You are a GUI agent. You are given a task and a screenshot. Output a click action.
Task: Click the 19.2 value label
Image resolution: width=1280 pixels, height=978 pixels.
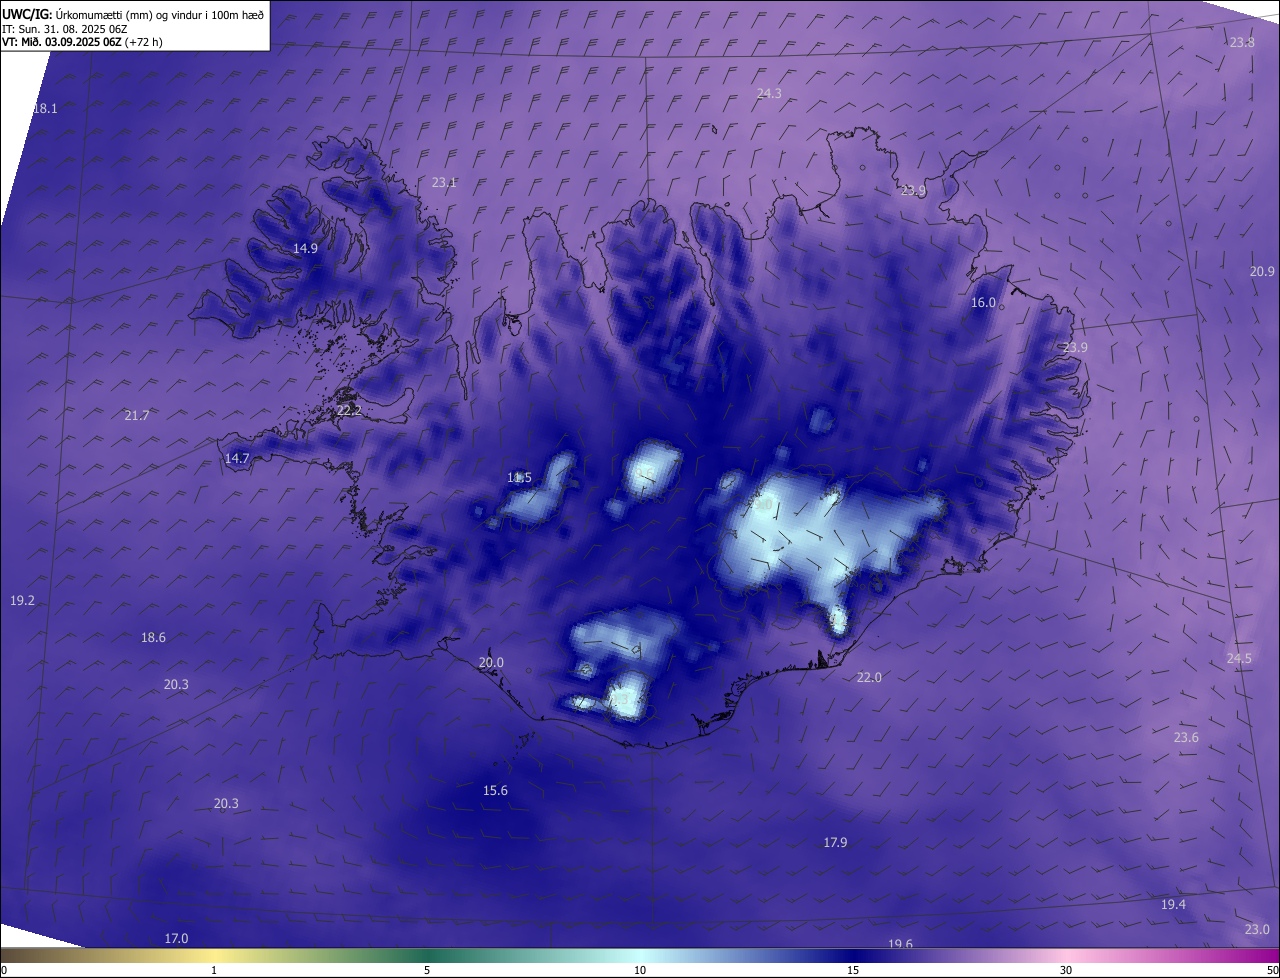click(x=22, y=600)
